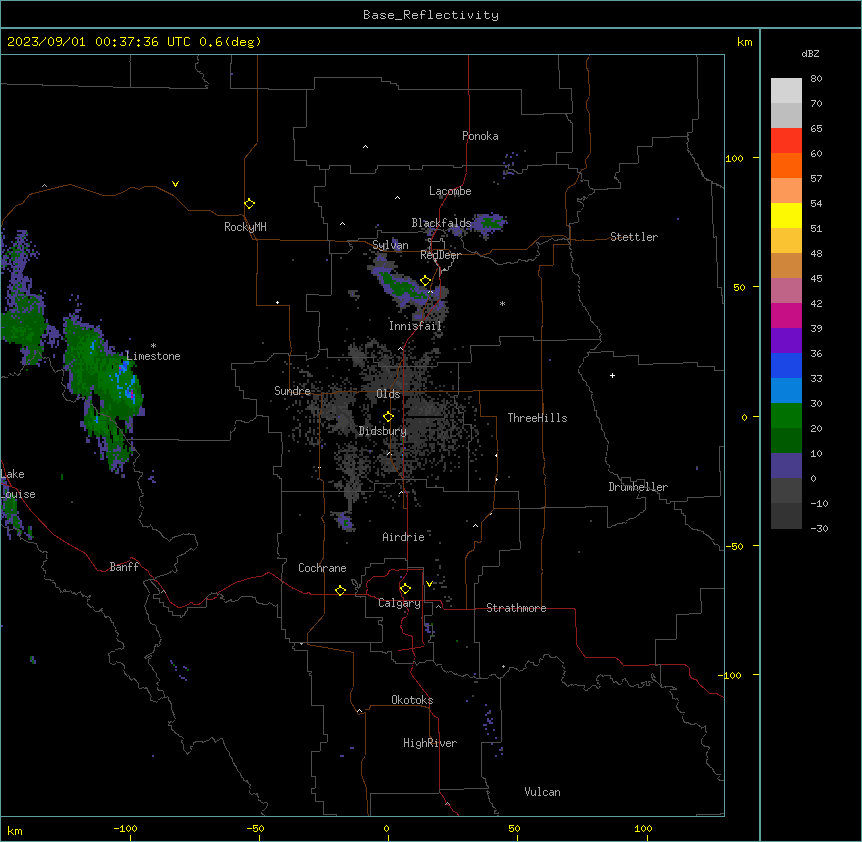Viewport: 862px width, 842px height.
Task: Click the Lake Louise label
Action: tap(18, 484)
